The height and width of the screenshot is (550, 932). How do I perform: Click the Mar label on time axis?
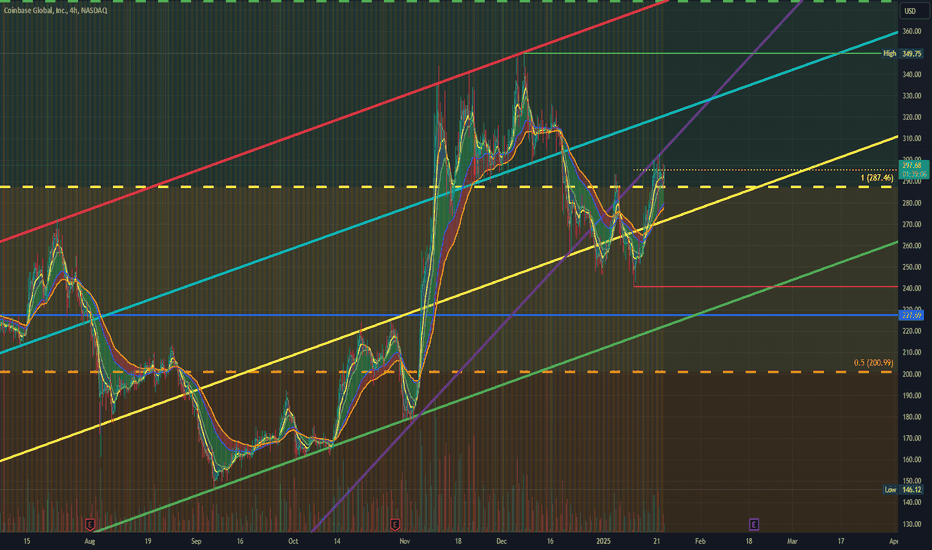(792, 541)
